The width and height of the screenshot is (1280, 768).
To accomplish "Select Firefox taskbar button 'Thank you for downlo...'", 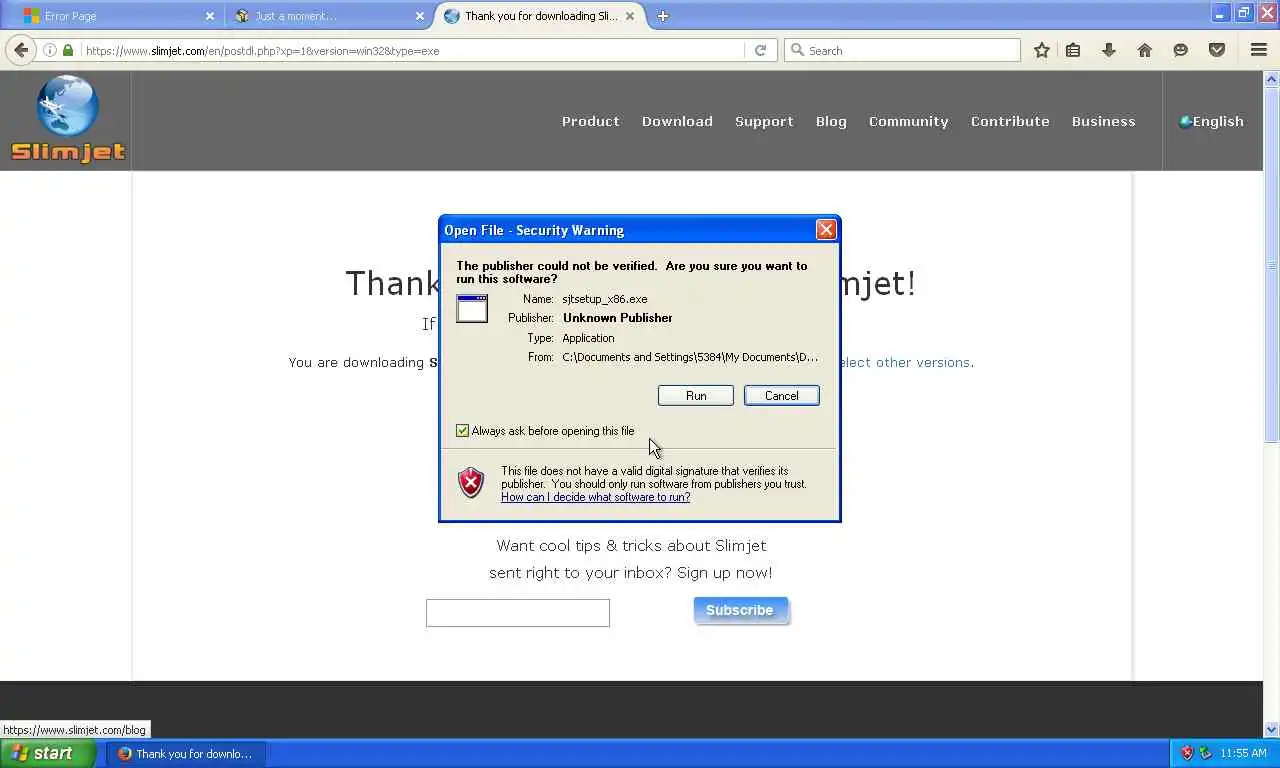I will 185,753.
